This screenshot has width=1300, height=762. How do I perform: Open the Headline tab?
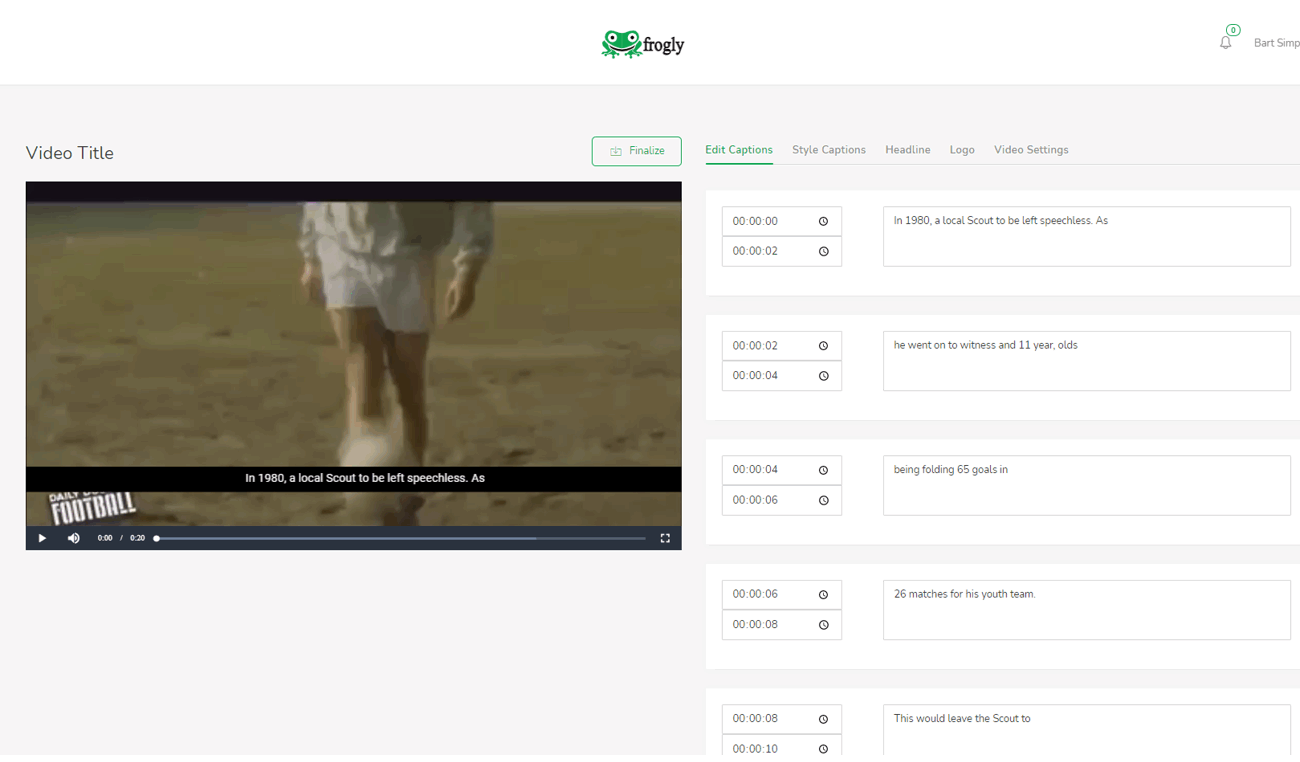(907, 150)
